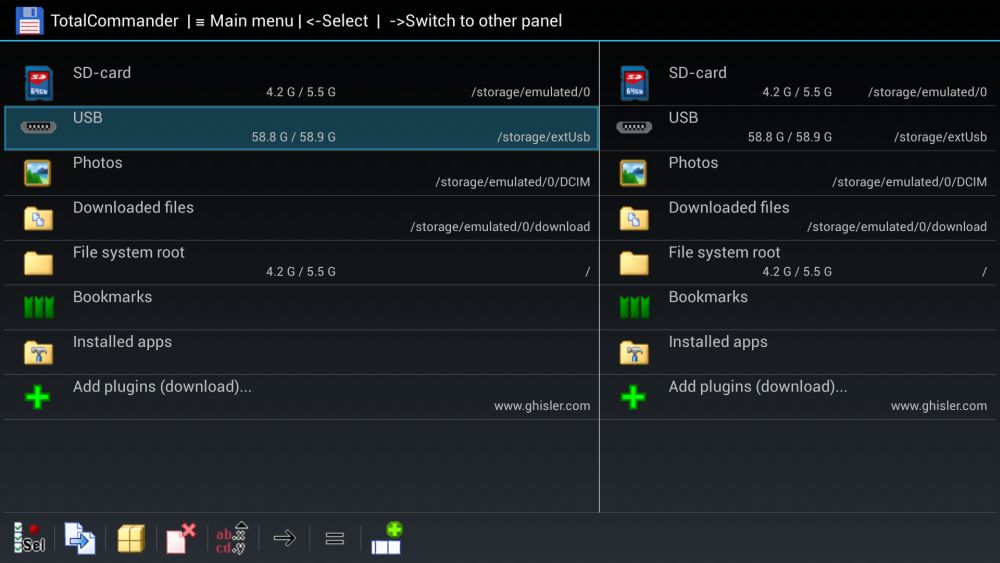The width and height of the screenshot is (1000, 563).
Task: Open Downloaded files in the left panel
Action: pos(302,218)
